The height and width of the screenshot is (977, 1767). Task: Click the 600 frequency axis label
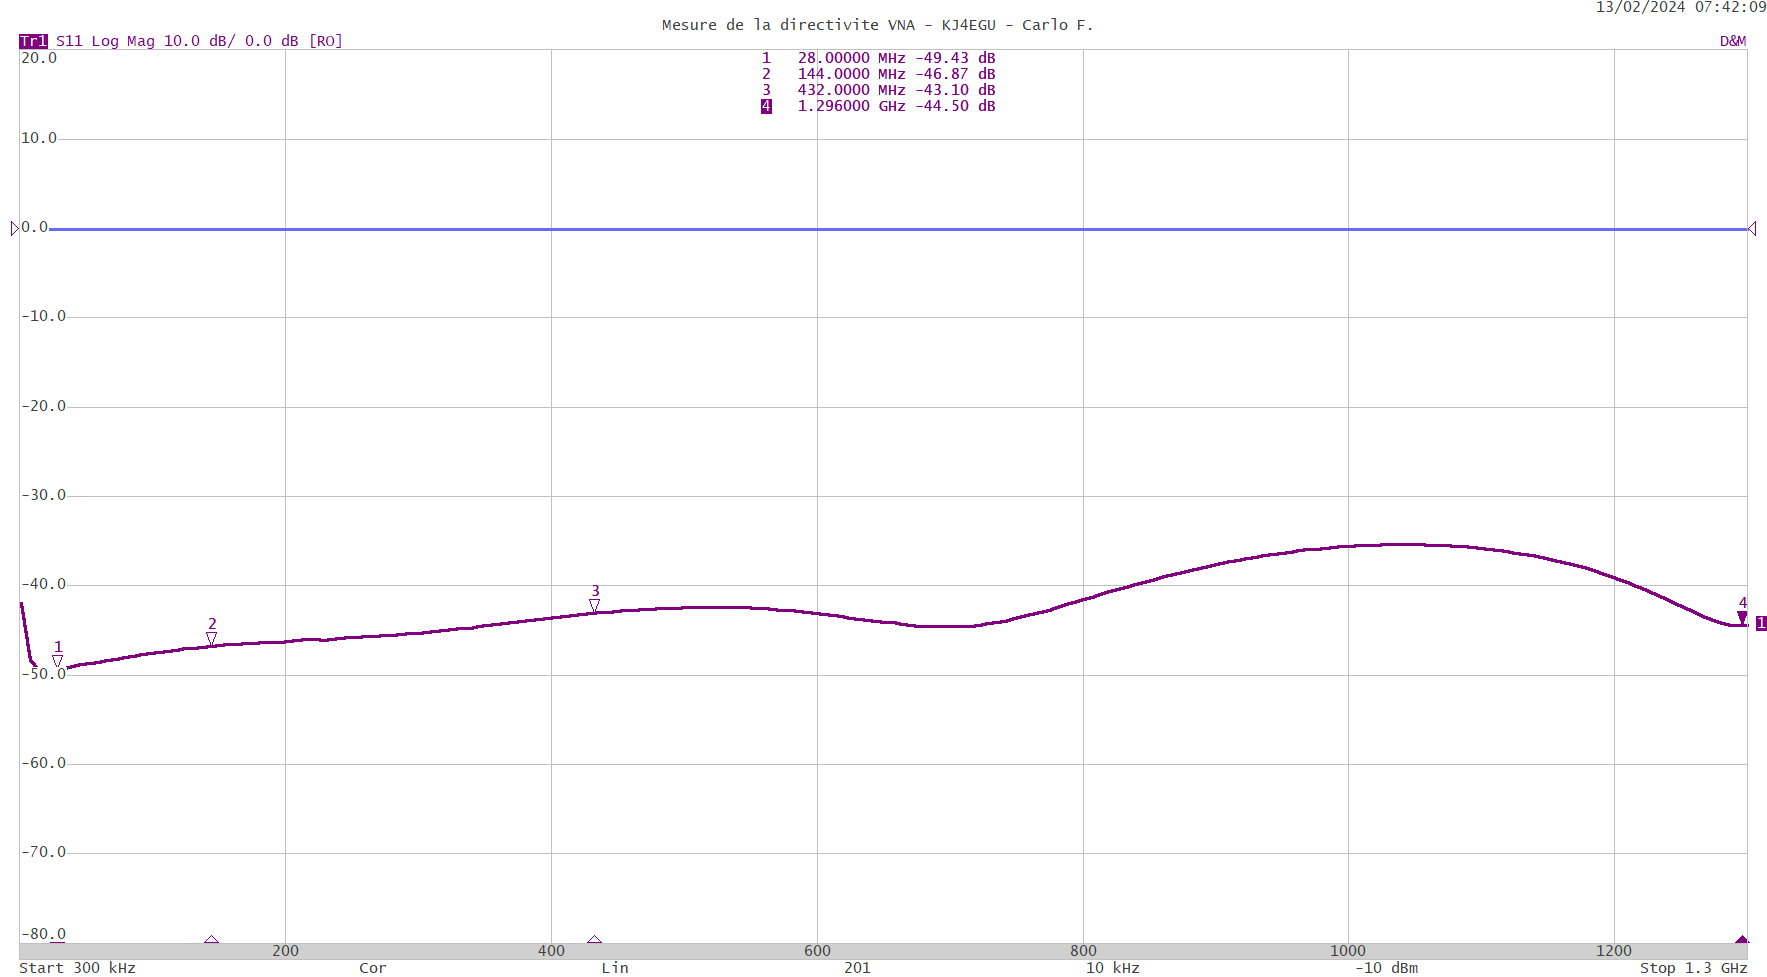817,951
